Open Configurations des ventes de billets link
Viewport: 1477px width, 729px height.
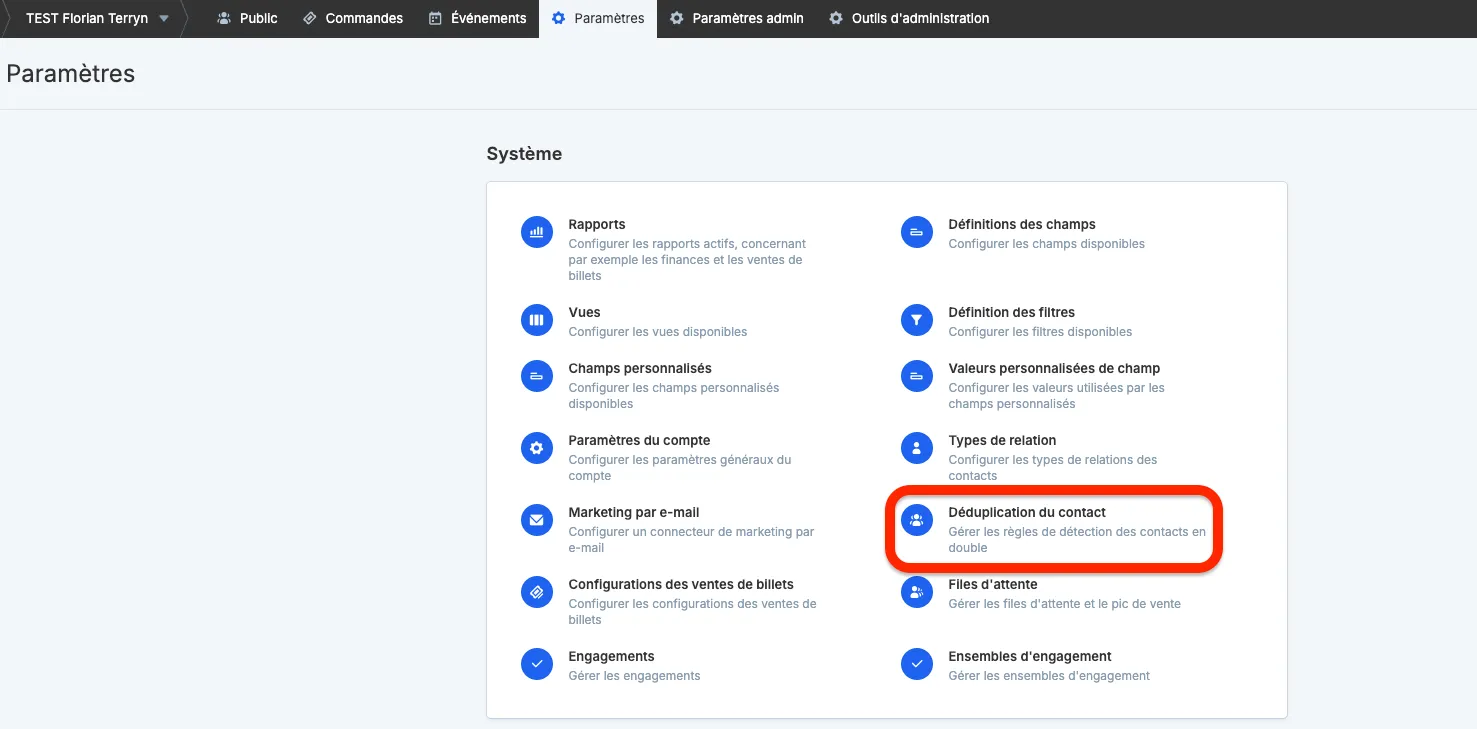[681, 585]
